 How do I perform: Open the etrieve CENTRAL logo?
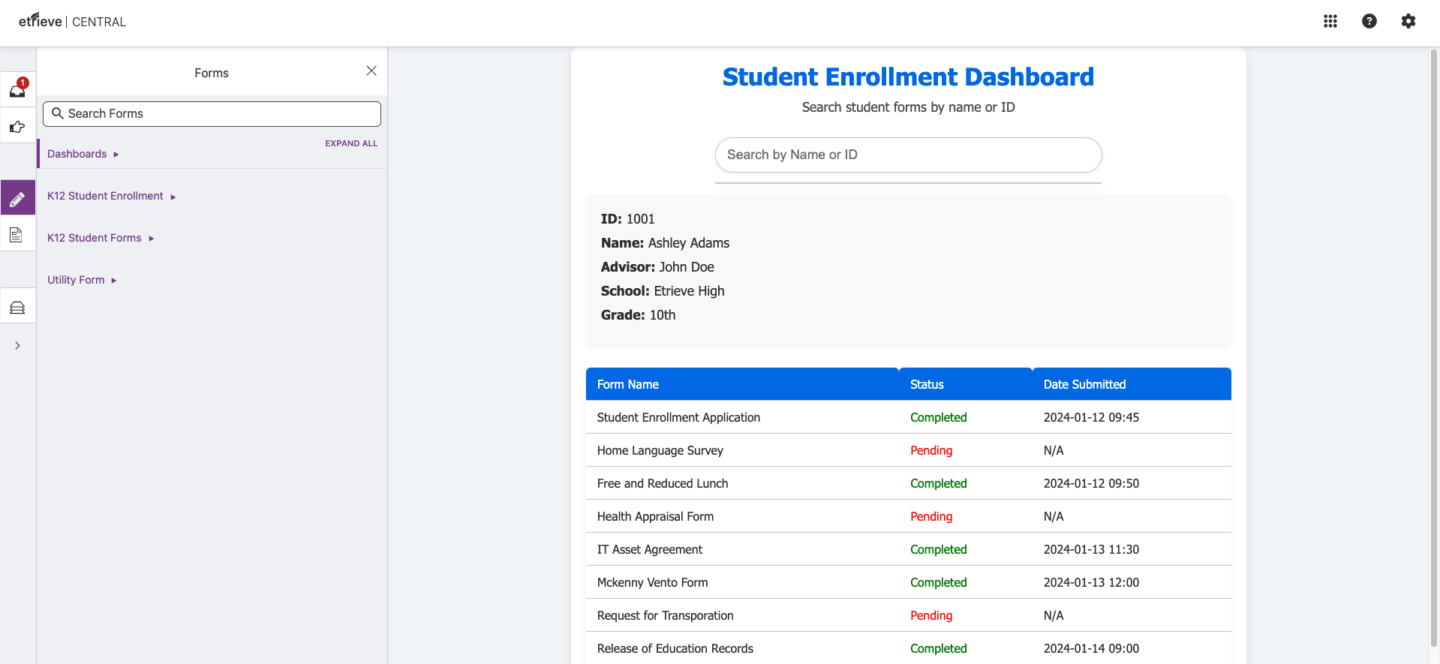coord(71,20)
